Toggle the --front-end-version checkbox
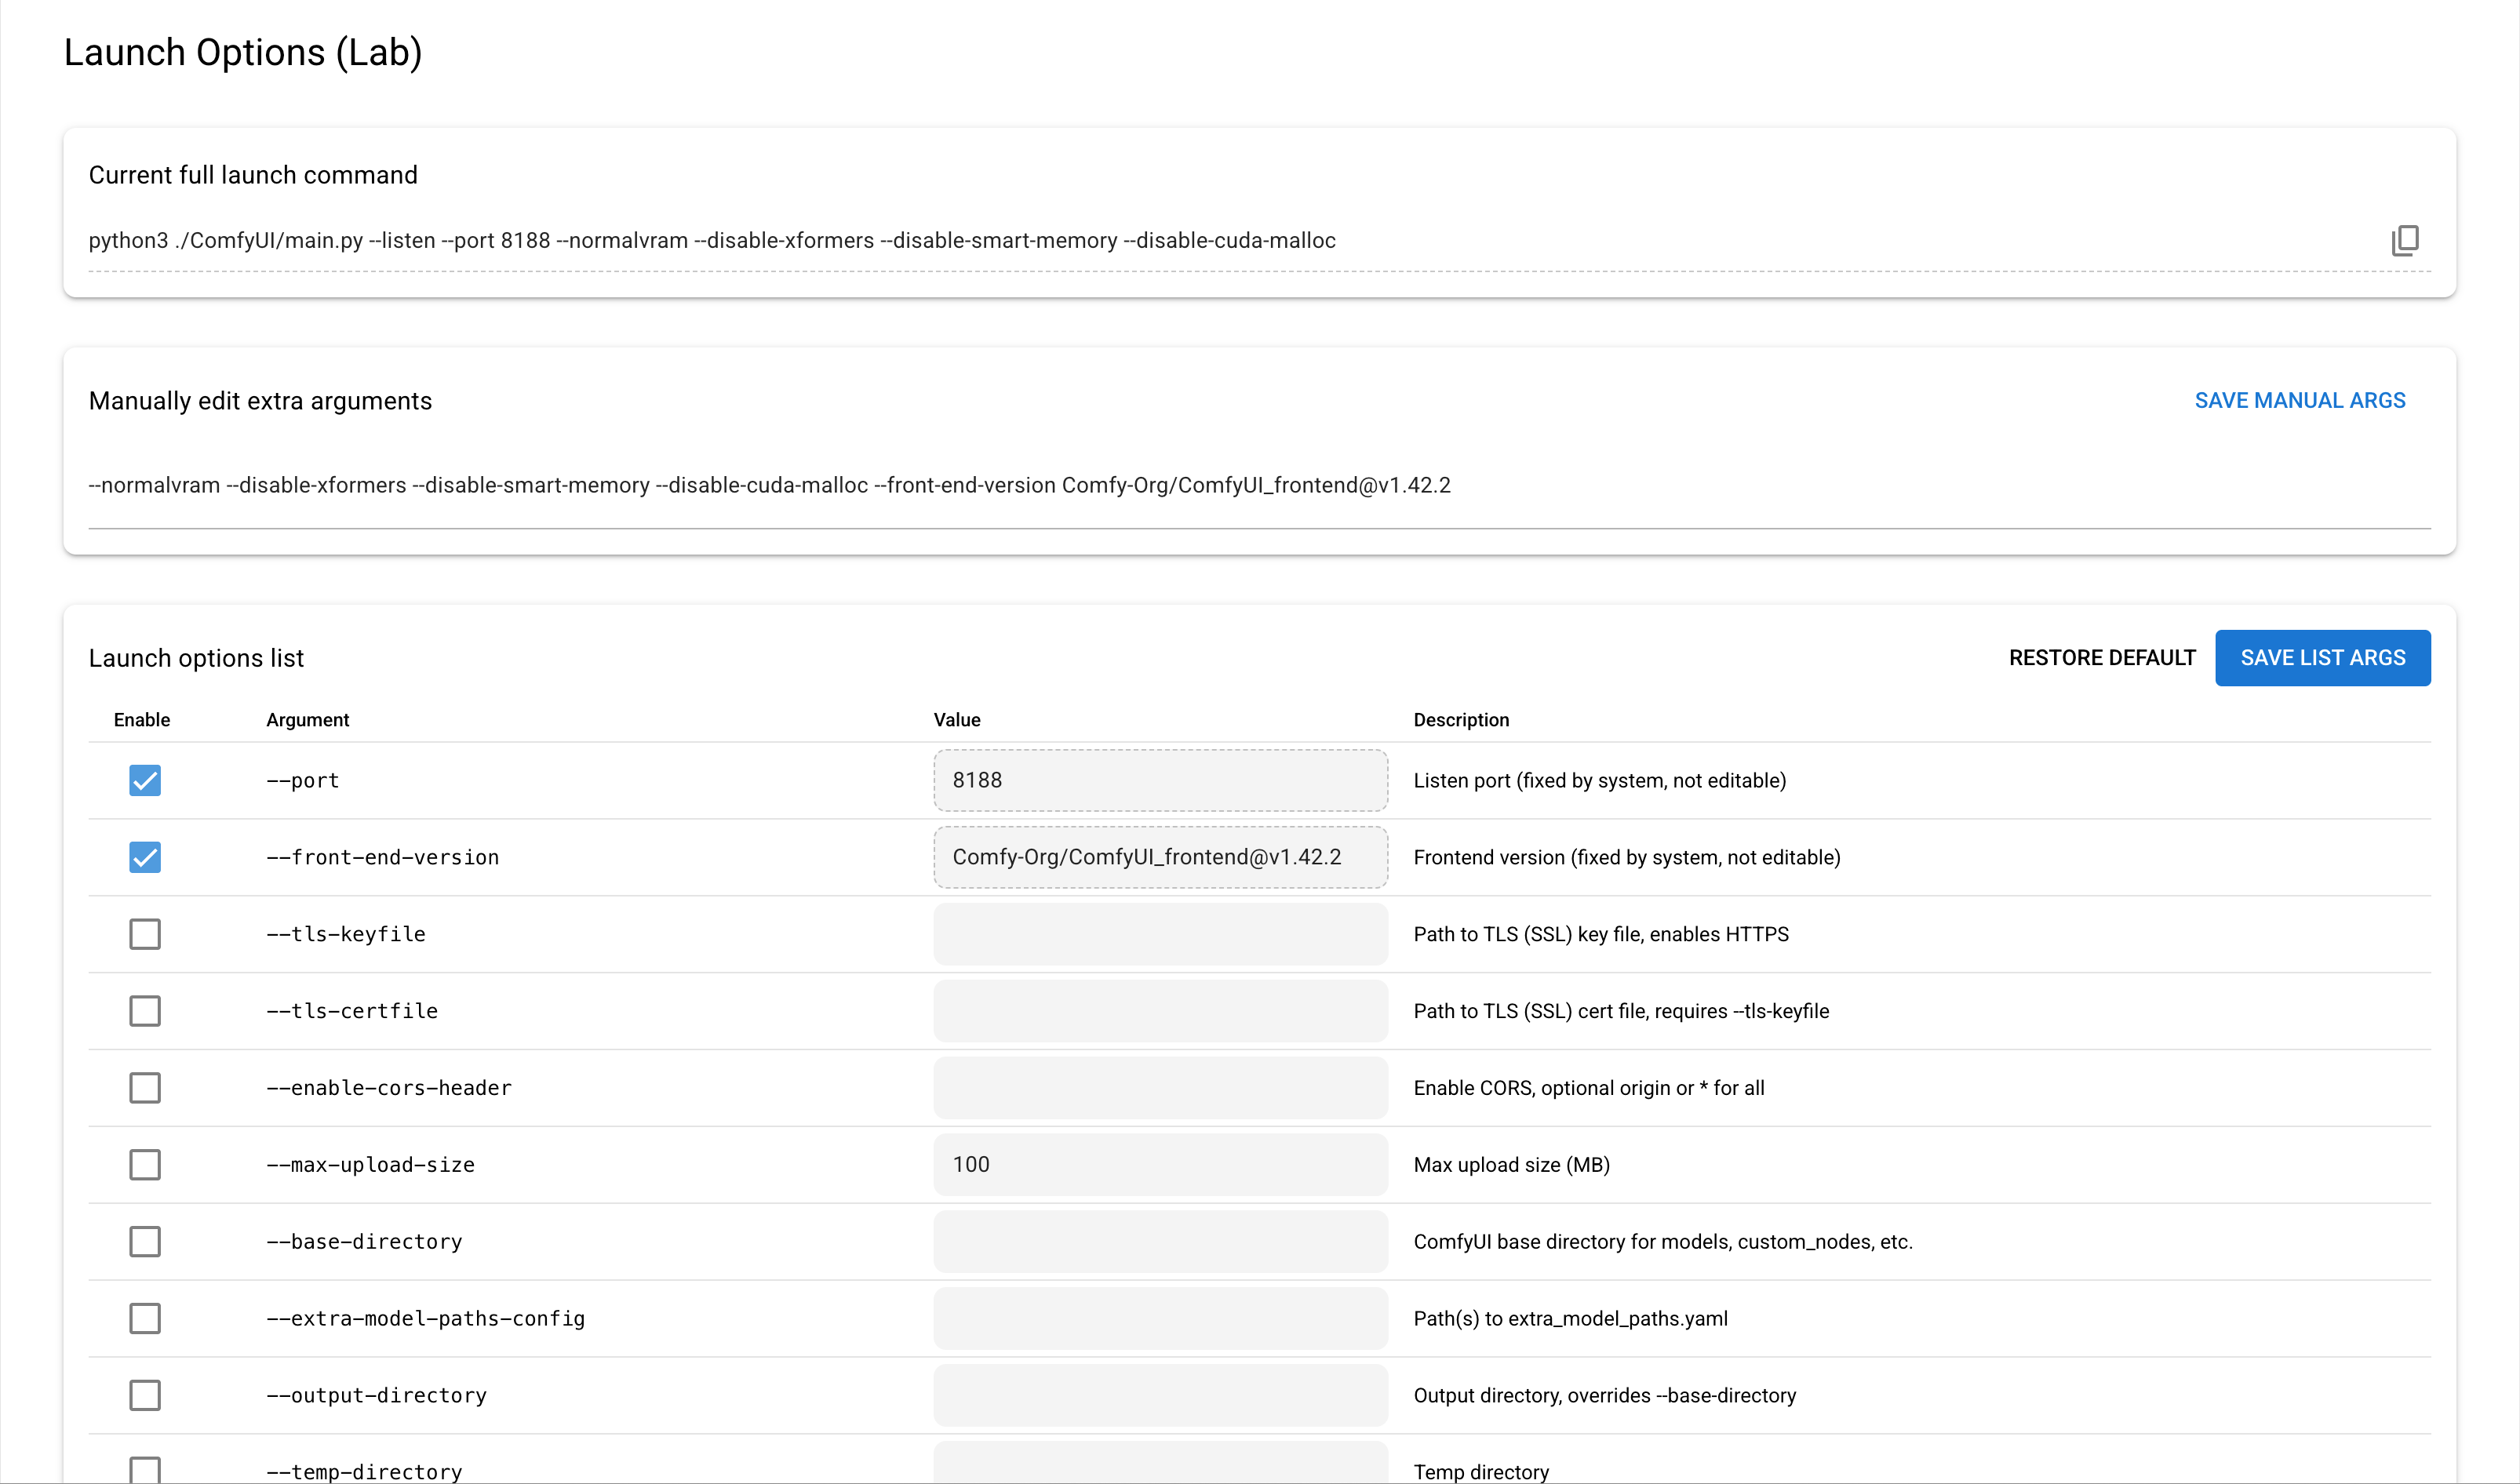The height and width of the screenshot is (1484, 2520). 145,857
